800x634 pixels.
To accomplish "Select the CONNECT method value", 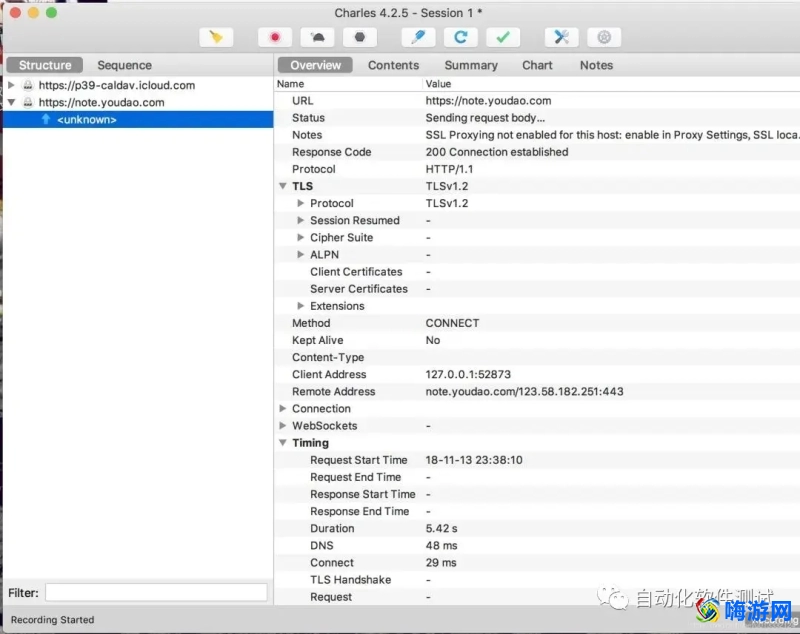I will pyautogui.click(x=453, y=323).
